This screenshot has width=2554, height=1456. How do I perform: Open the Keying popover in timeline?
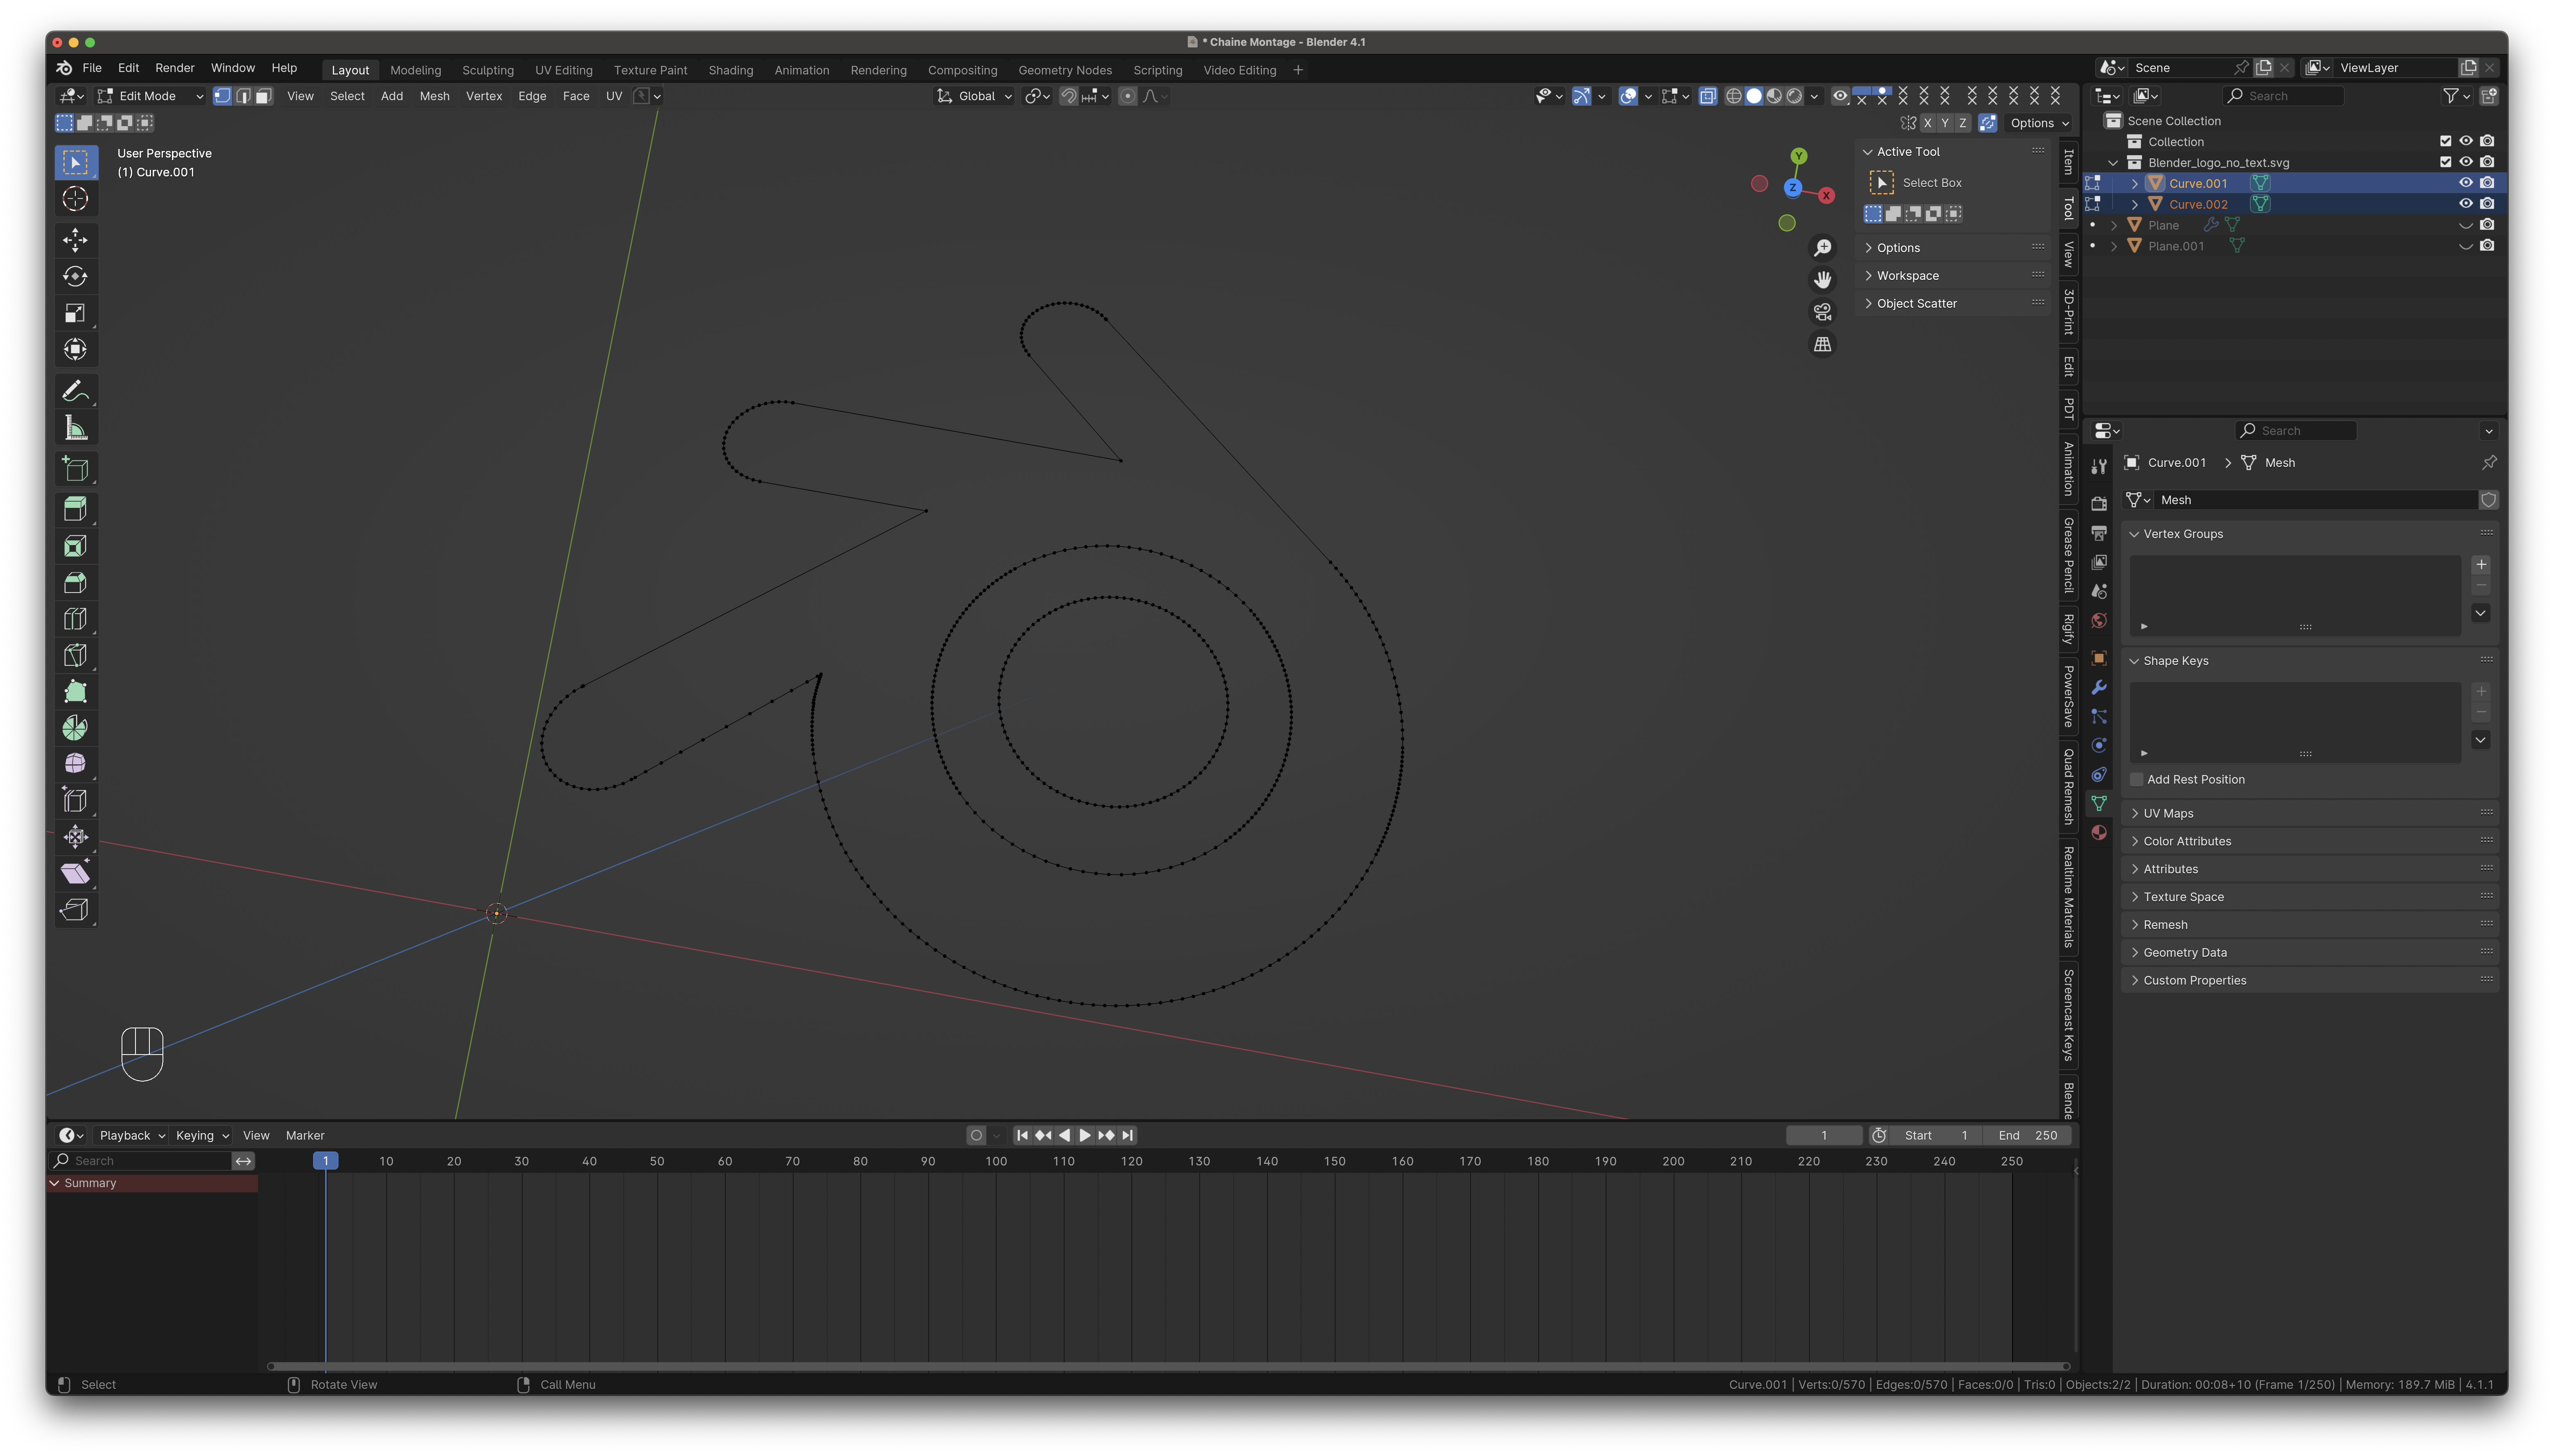[202, 1136]
